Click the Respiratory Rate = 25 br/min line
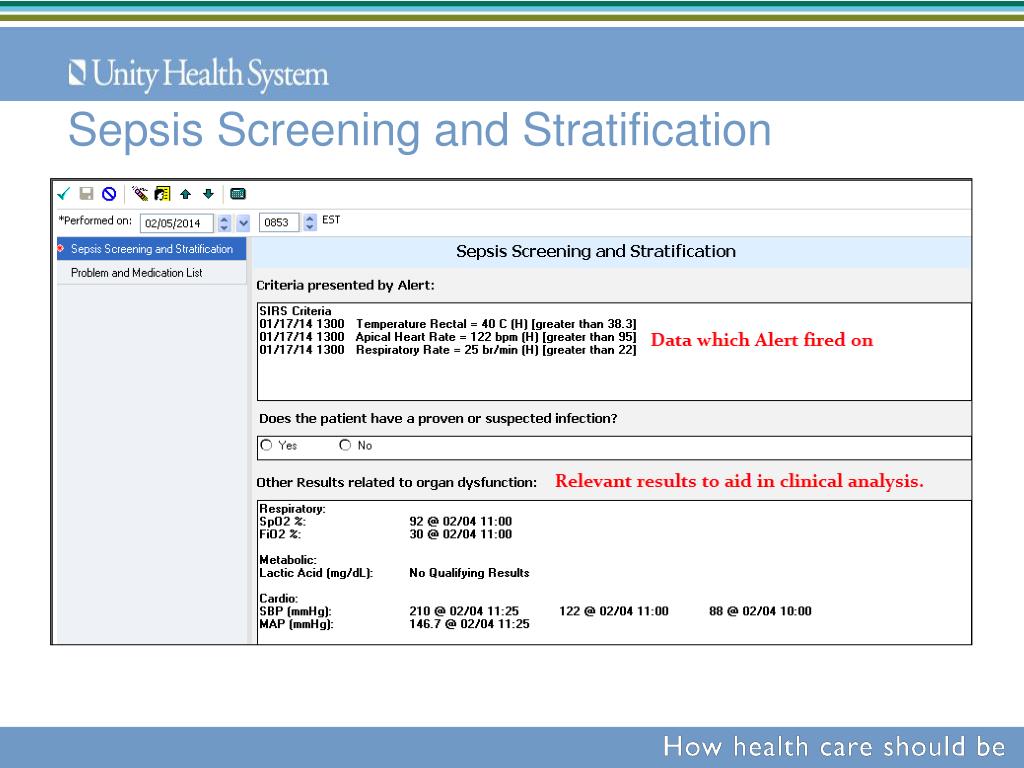 pyautogui.click(x=447, y=350)
